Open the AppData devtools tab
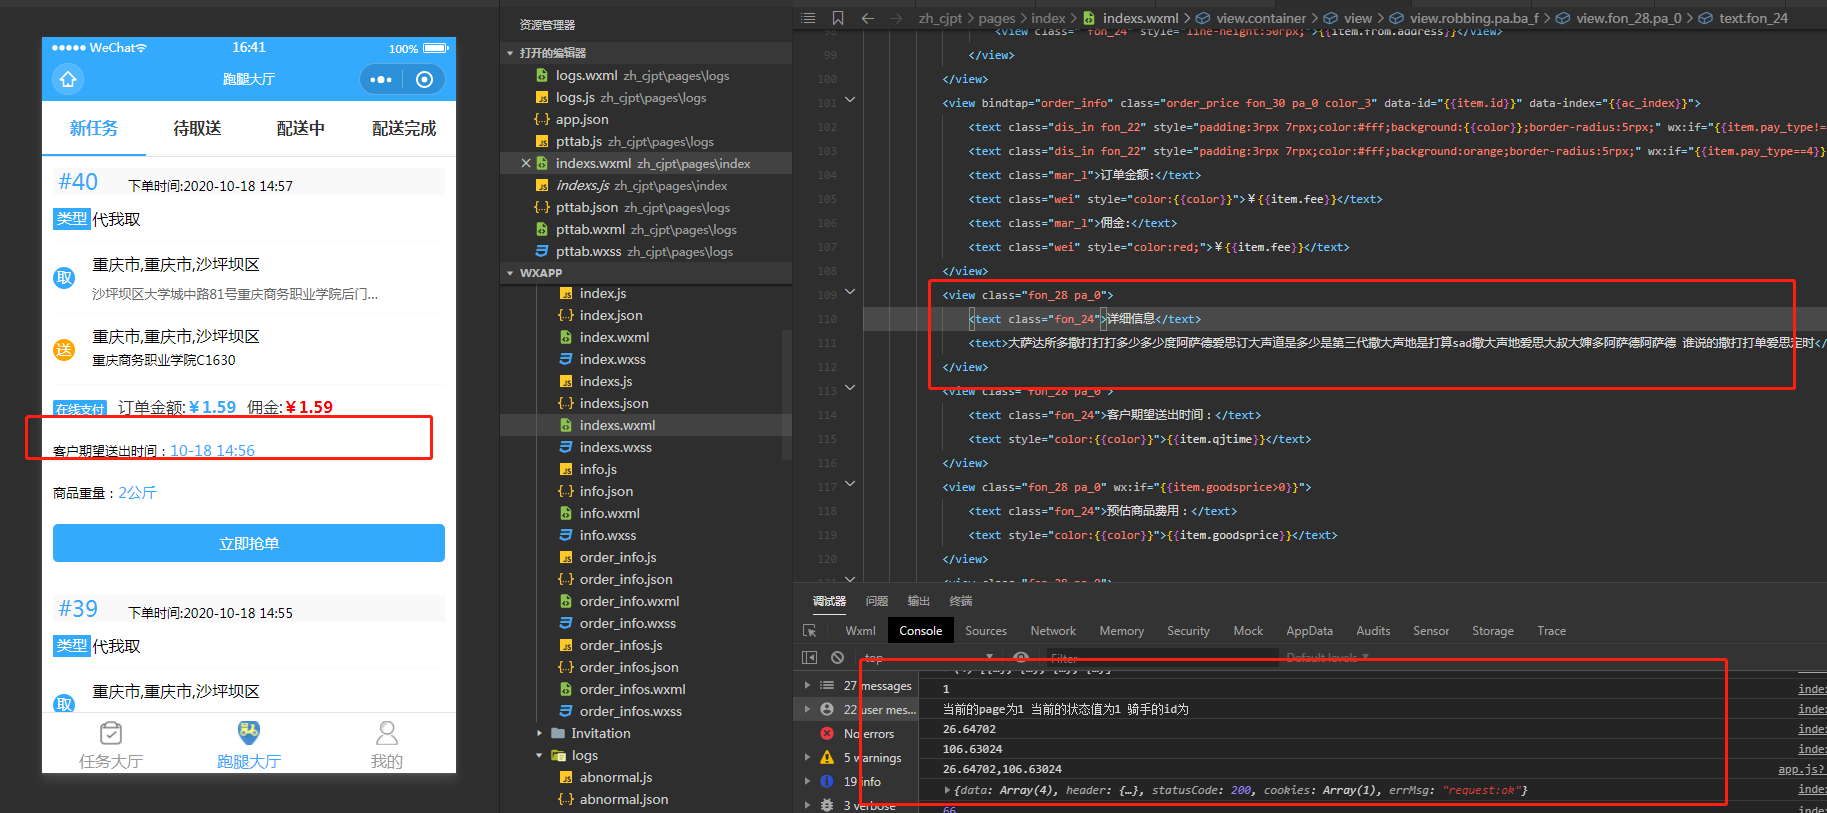The height and width of the screenshot is (813, 1827). click(1309, 631)
